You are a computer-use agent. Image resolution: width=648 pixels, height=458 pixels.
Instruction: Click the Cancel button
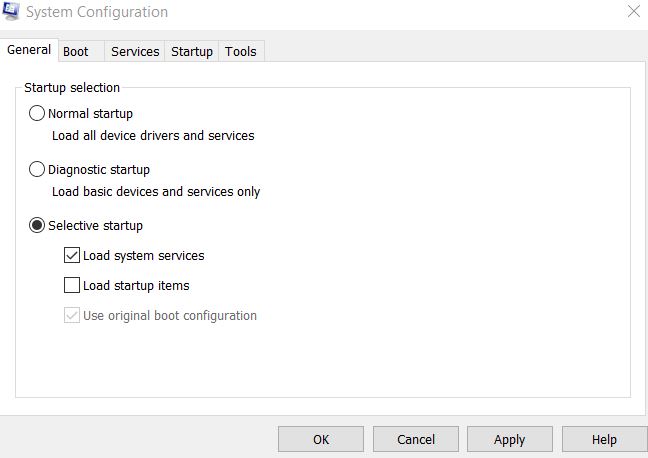pos(416,439)
